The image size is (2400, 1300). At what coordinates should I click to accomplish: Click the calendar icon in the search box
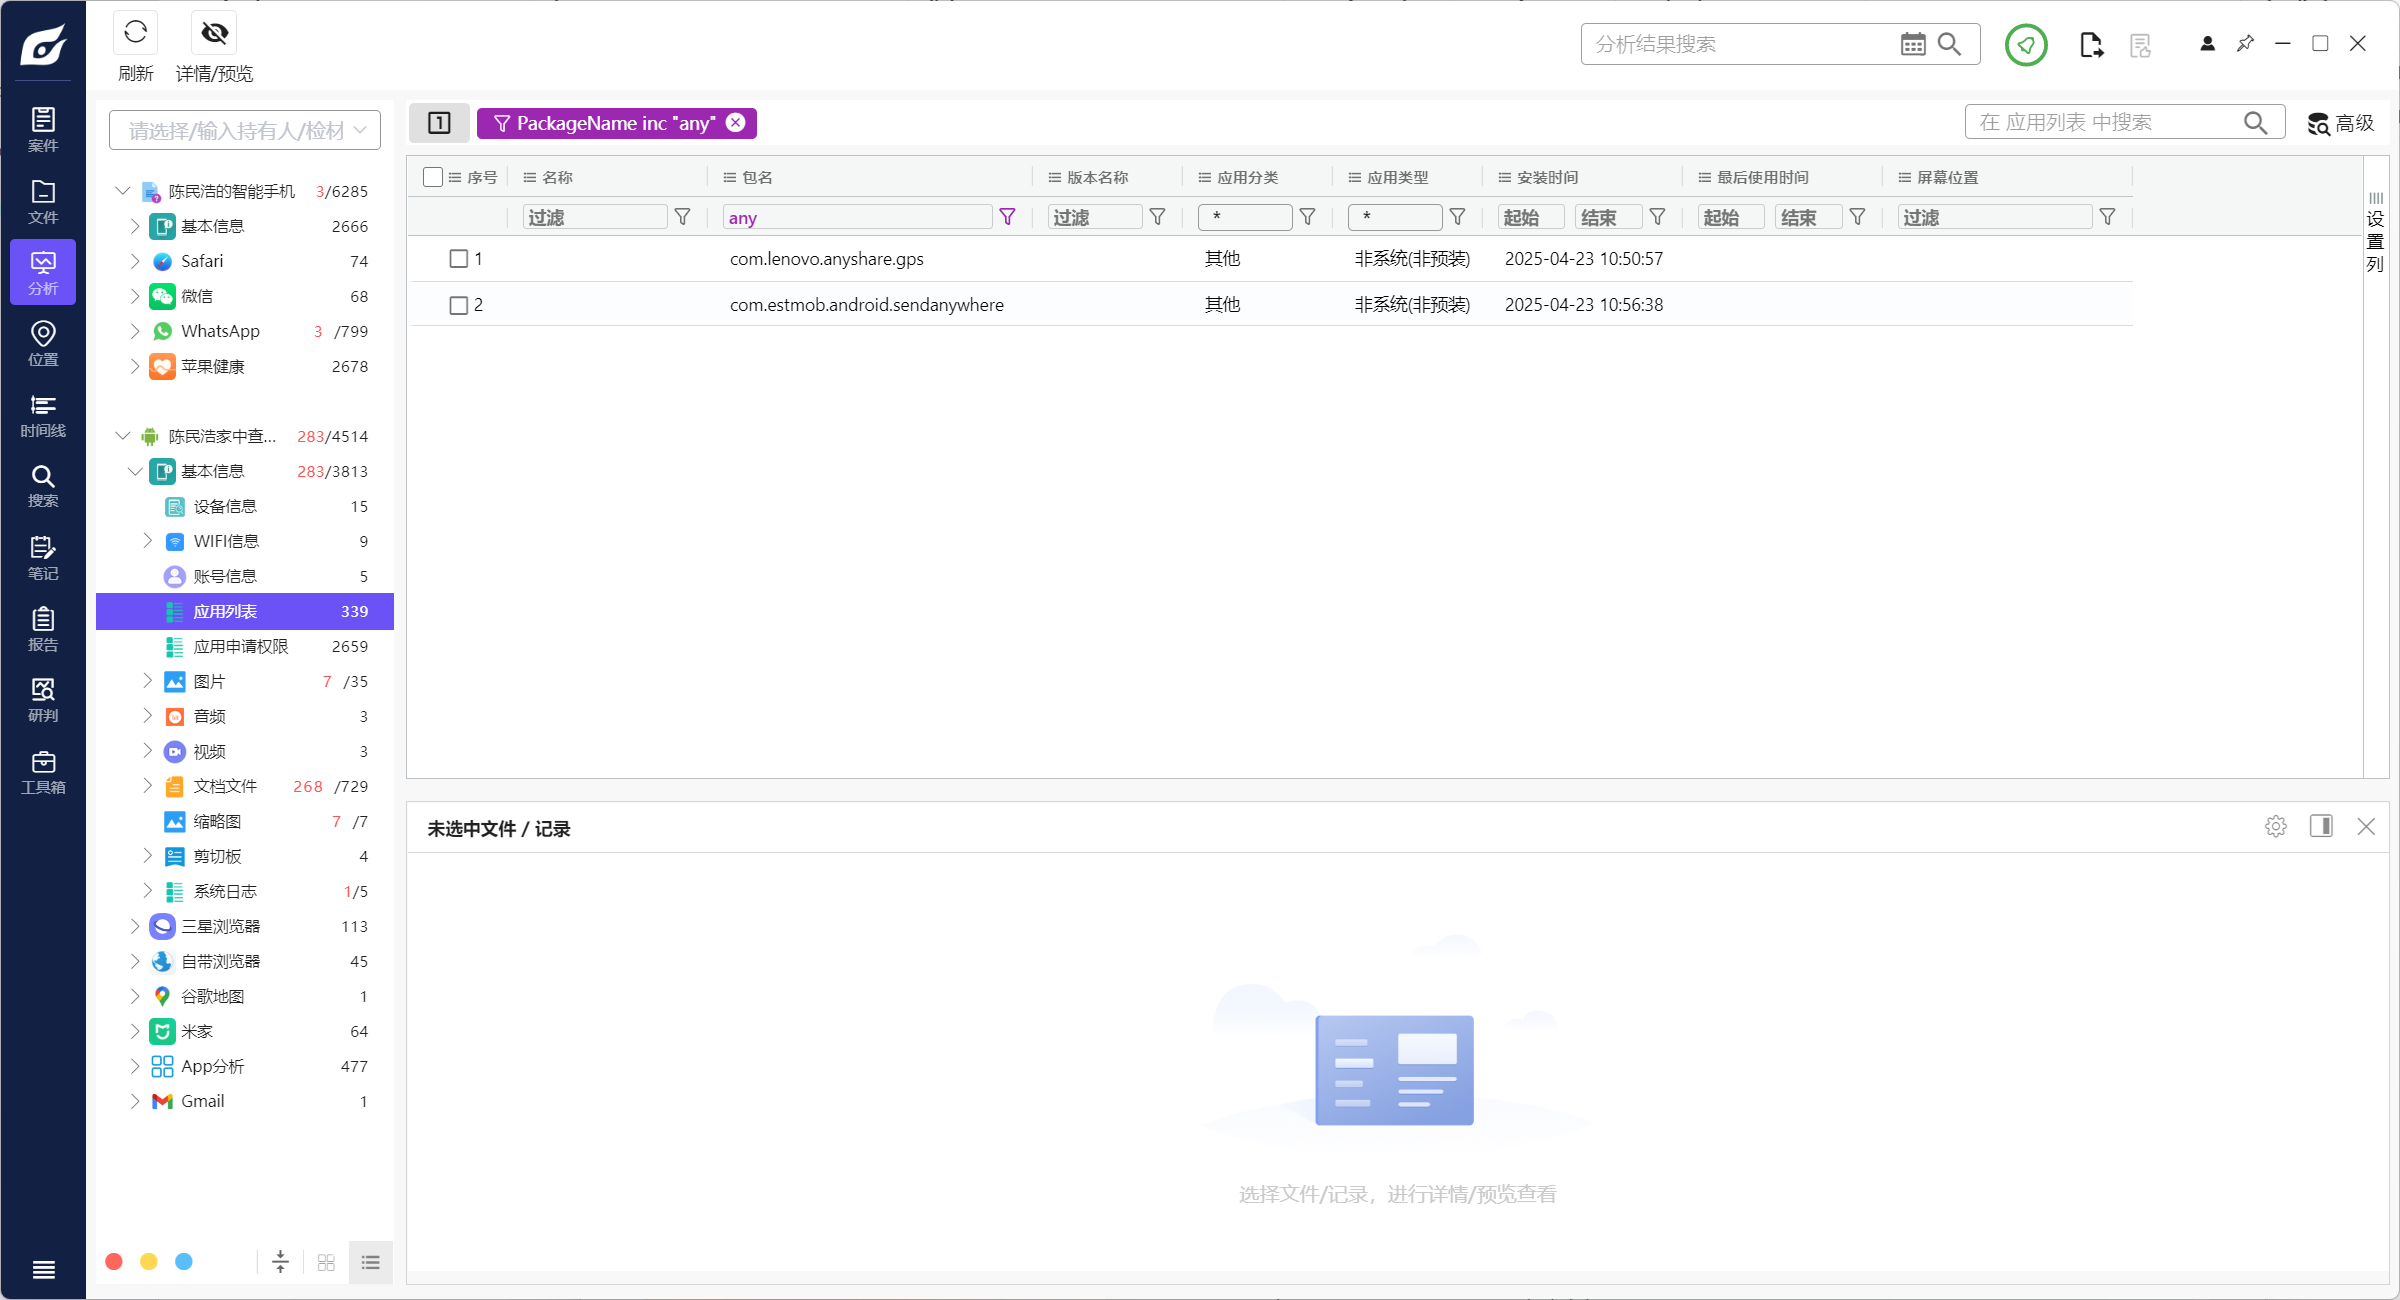tap(1912, 44)
